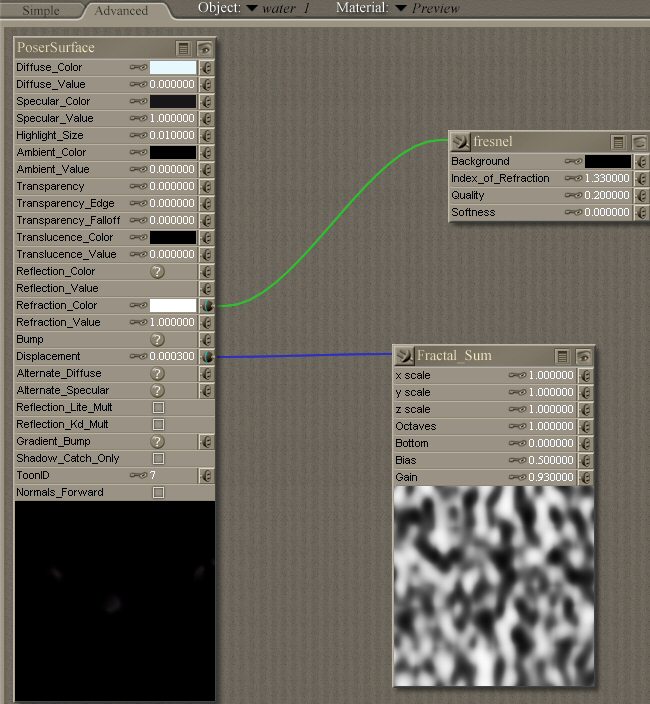Toggle Fractal_Sum node preview eye icon

(x=584, y=357)
